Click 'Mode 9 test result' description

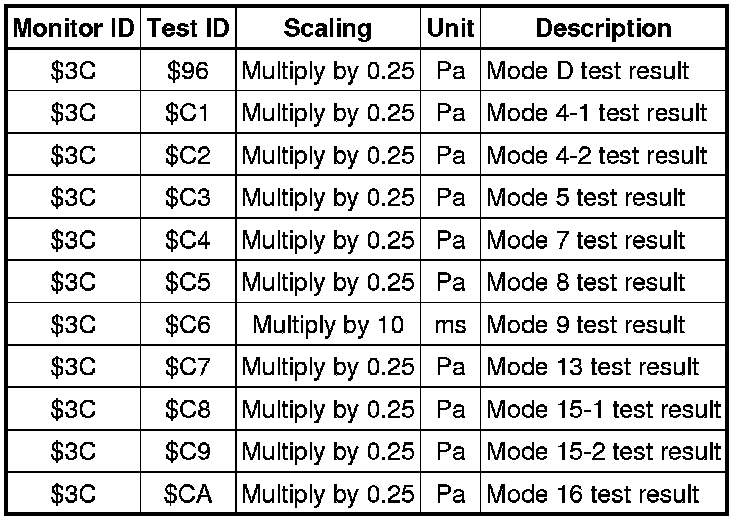(586, 325)
